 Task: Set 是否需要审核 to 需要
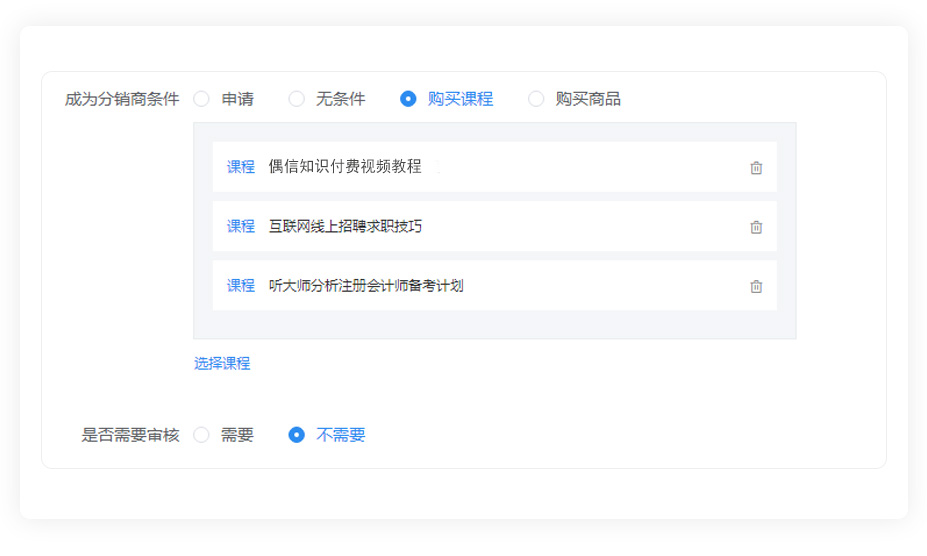(x=202, y=435)
